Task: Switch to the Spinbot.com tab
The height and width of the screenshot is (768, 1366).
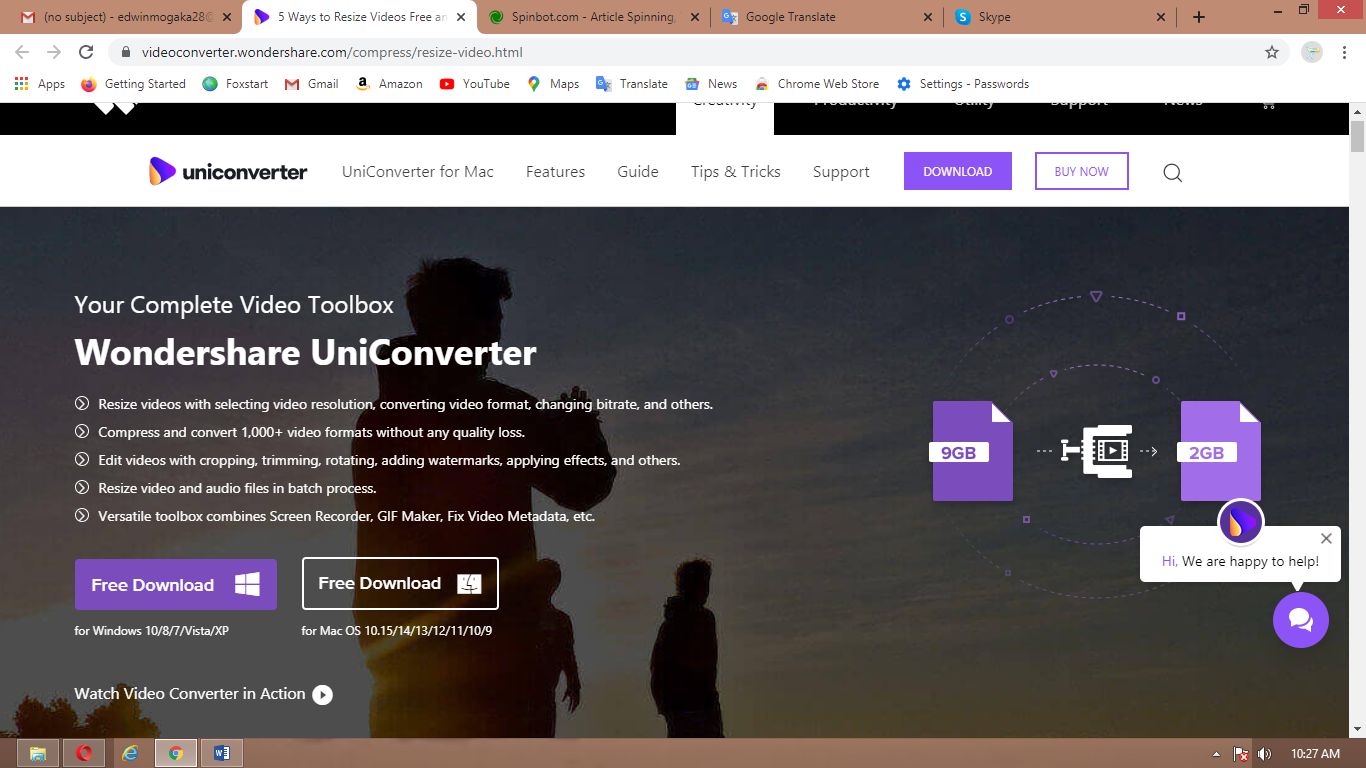Action: pyautogui.click(x=592, y=17)
